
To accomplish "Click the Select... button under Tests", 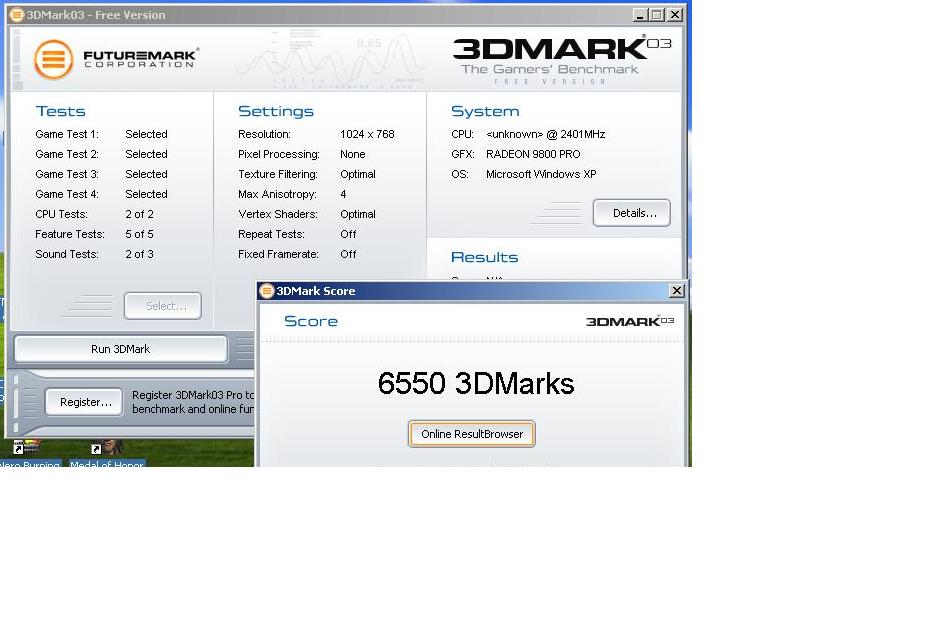I will coord(162,306).
